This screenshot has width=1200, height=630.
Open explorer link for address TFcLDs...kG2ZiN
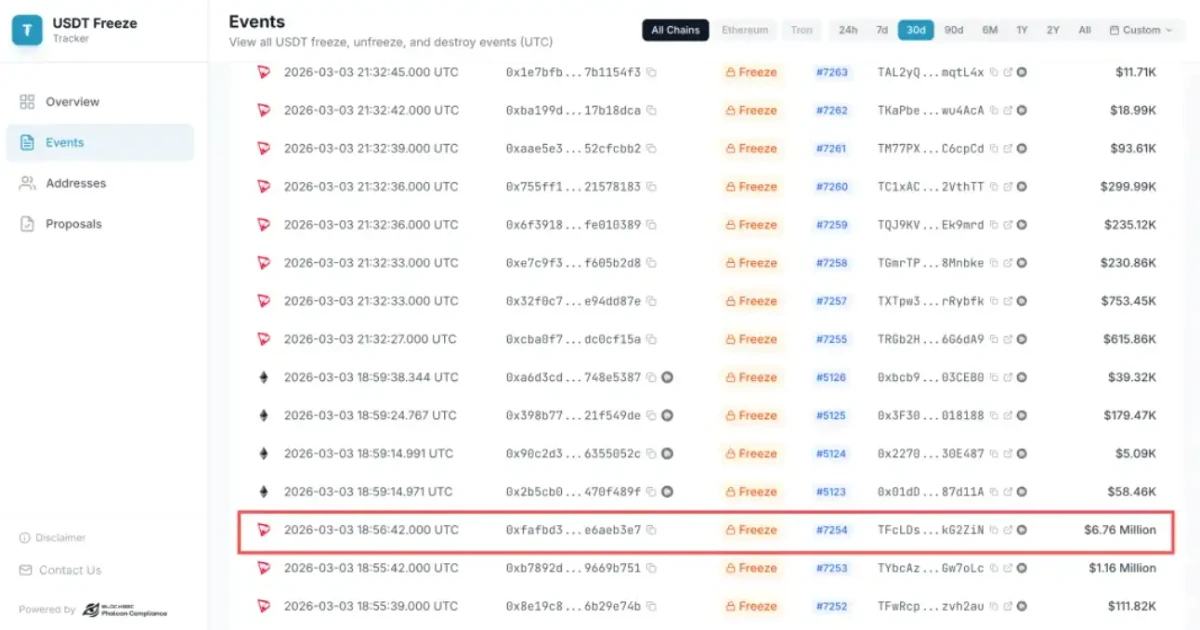tap(1007, 530)
